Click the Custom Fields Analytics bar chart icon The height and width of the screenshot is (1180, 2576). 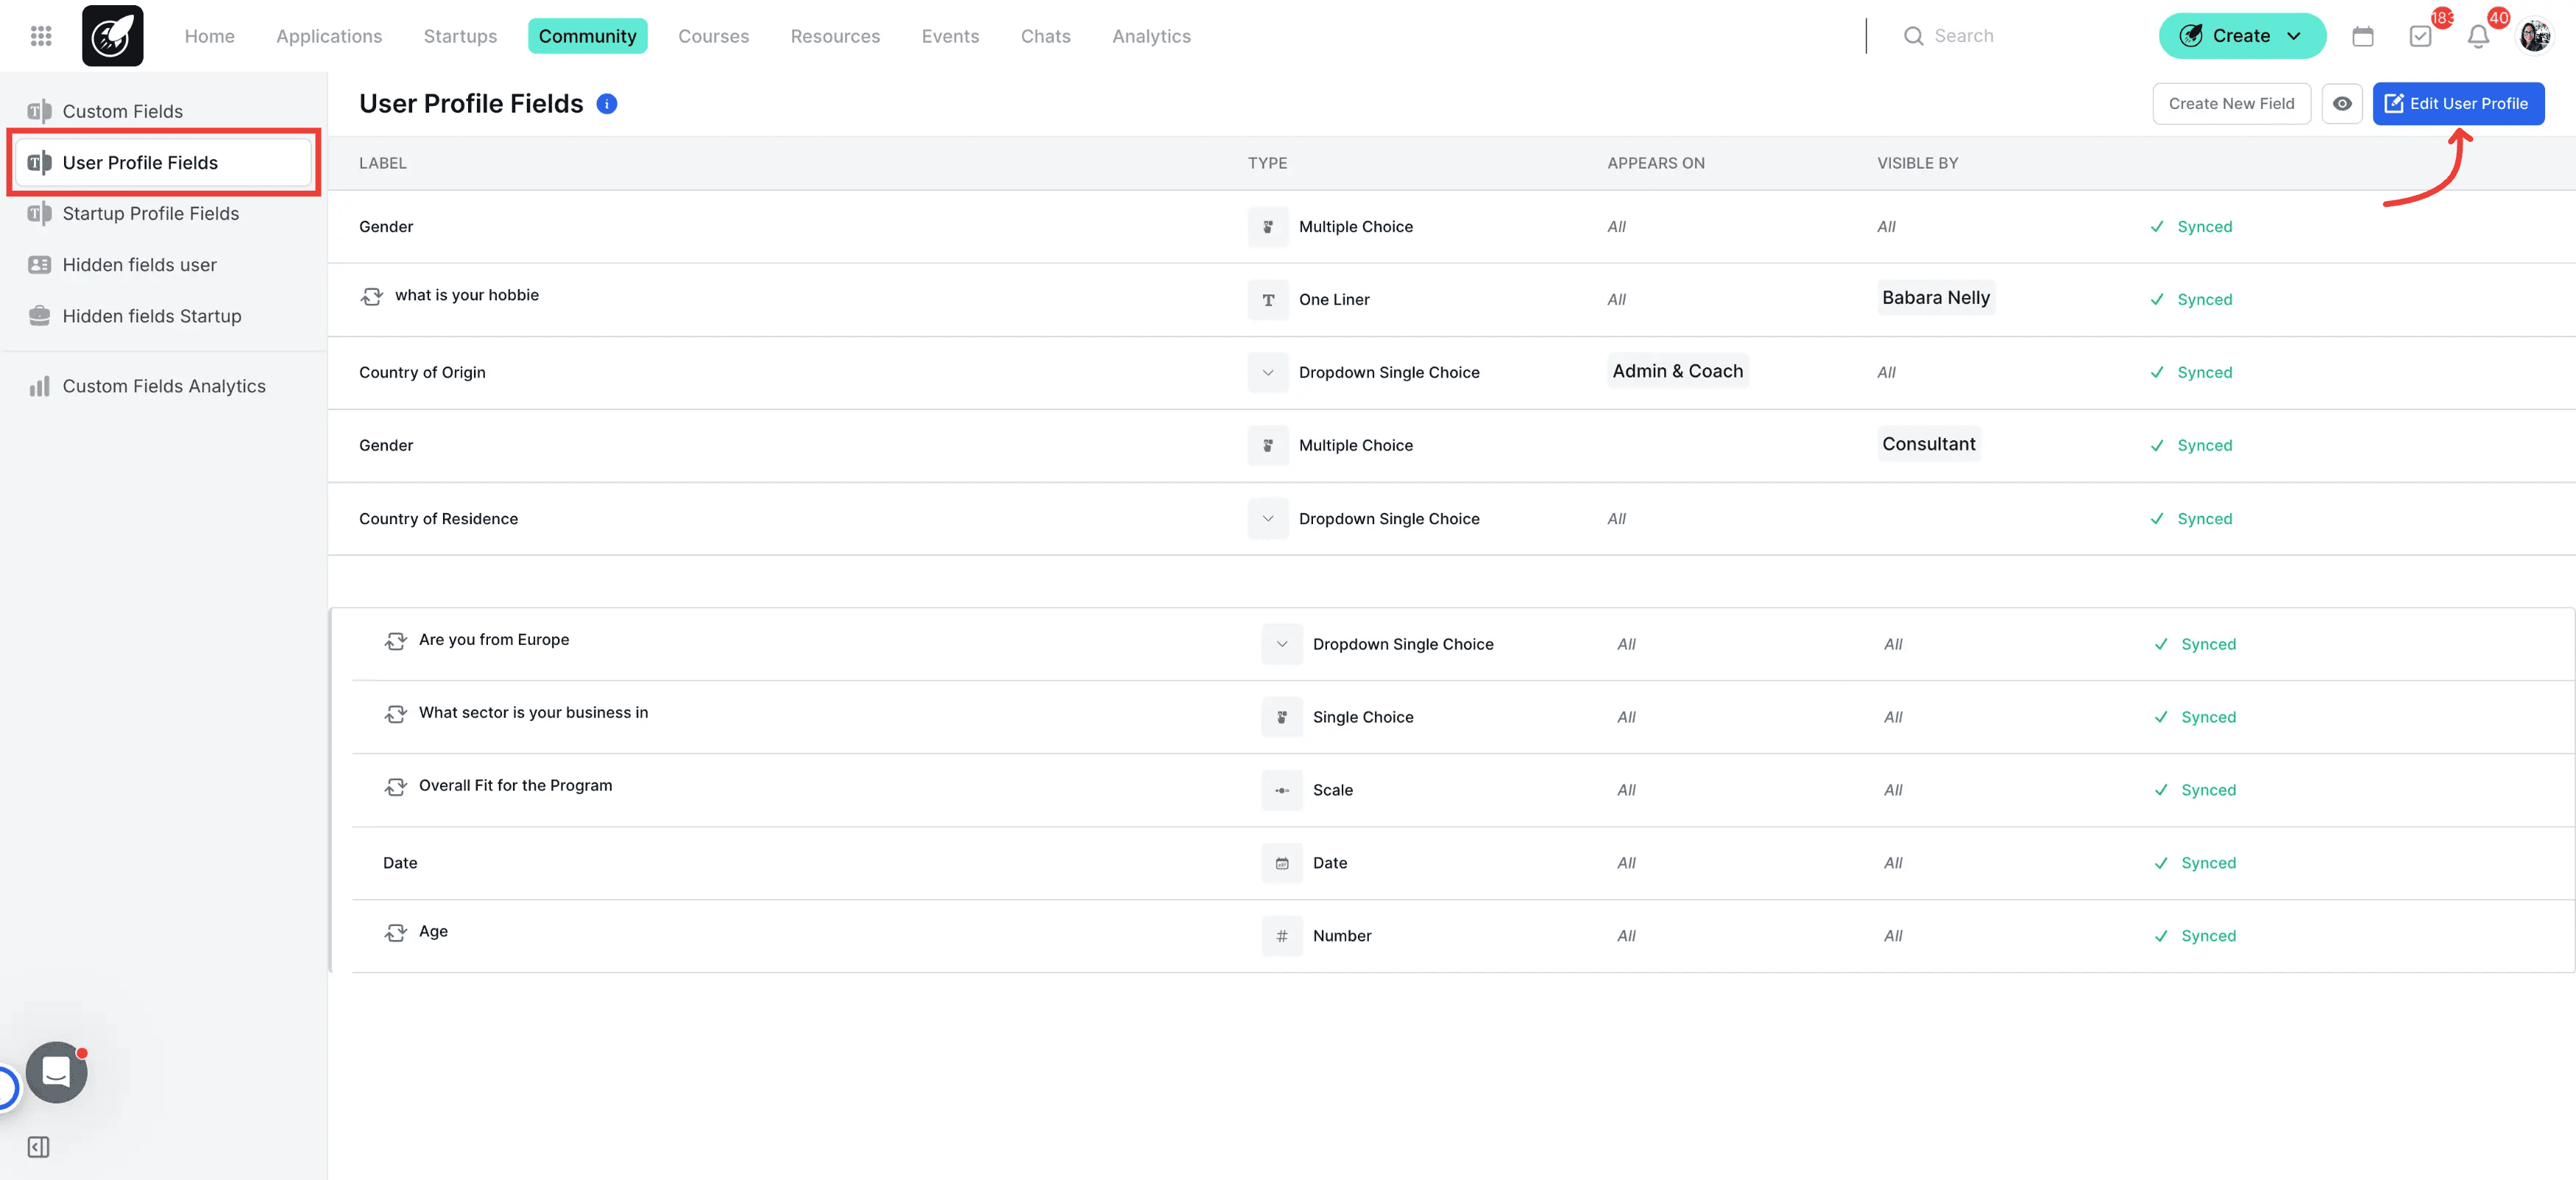39,386
